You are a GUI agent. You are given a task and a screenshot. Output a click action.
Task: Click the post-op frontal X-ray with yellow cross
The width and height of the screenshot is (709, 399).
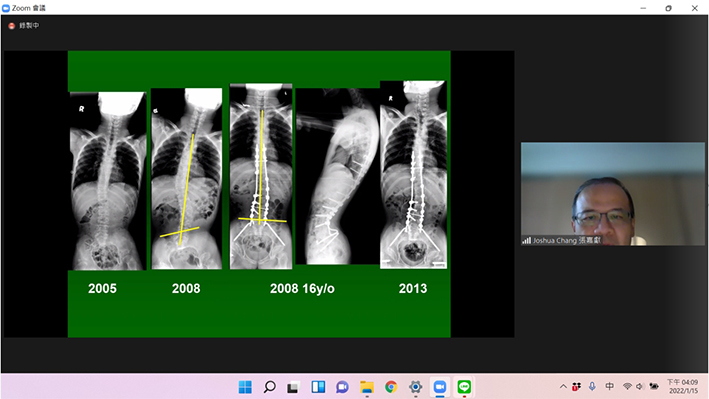(x=261, y=176)
